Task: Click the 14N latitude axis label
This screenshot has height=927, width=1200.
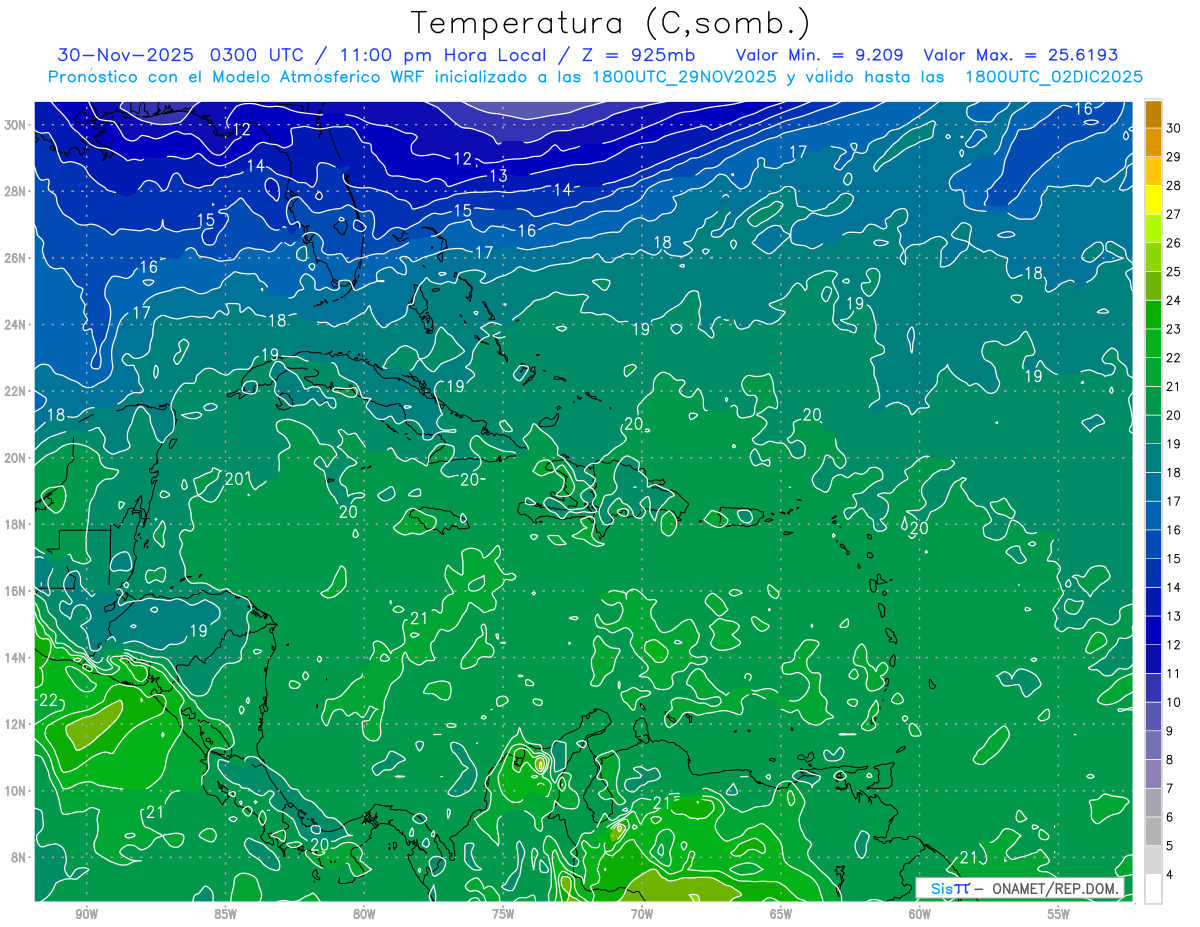Action: tap(16, 658)
